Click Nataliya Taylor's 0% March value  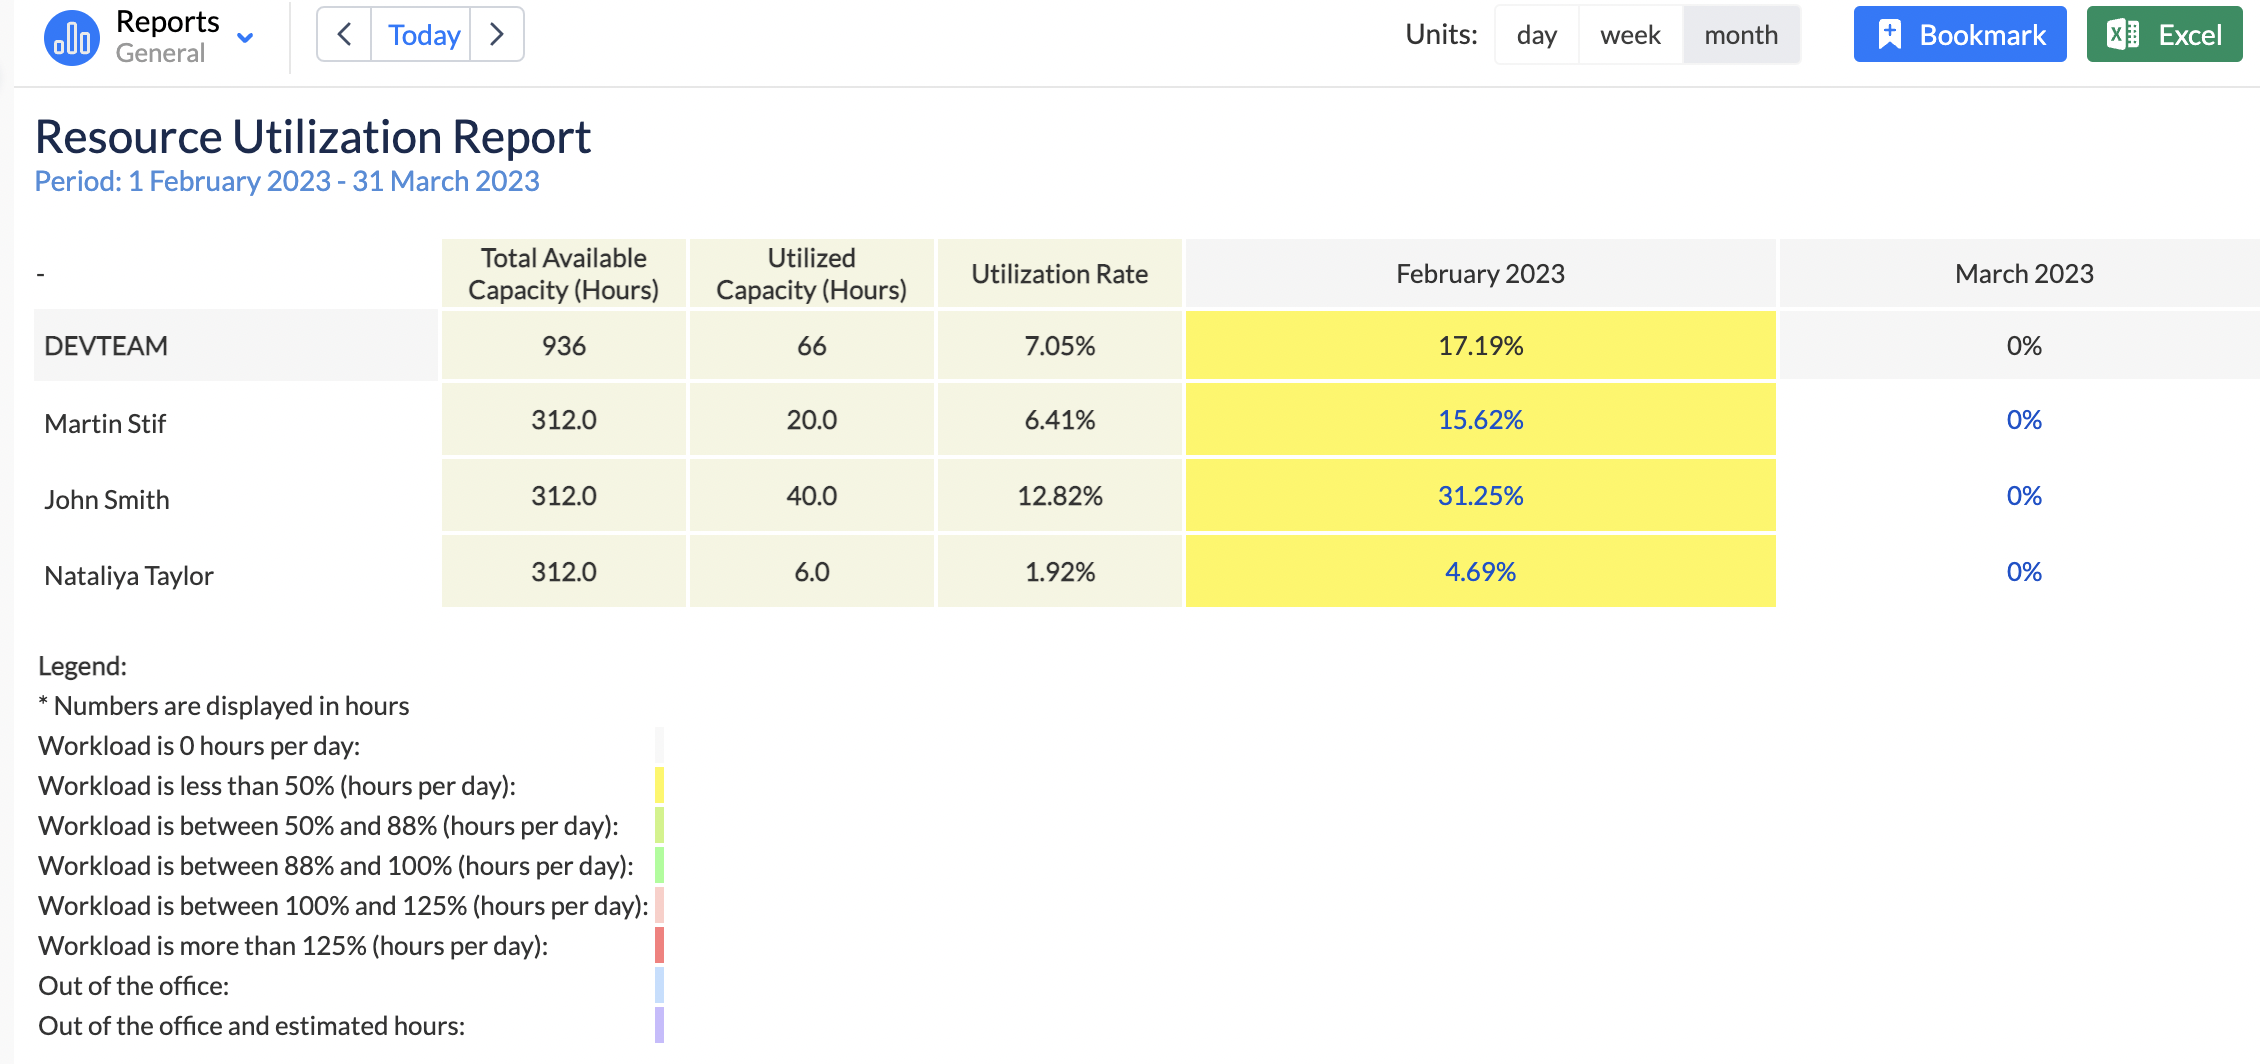click(2023, 572)
